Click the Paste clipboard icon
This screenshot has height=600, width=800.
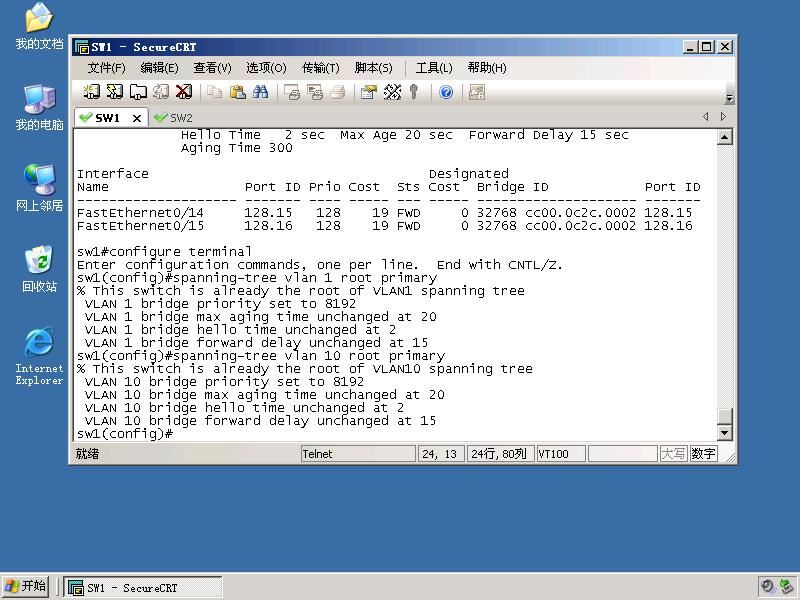[238, 92]
